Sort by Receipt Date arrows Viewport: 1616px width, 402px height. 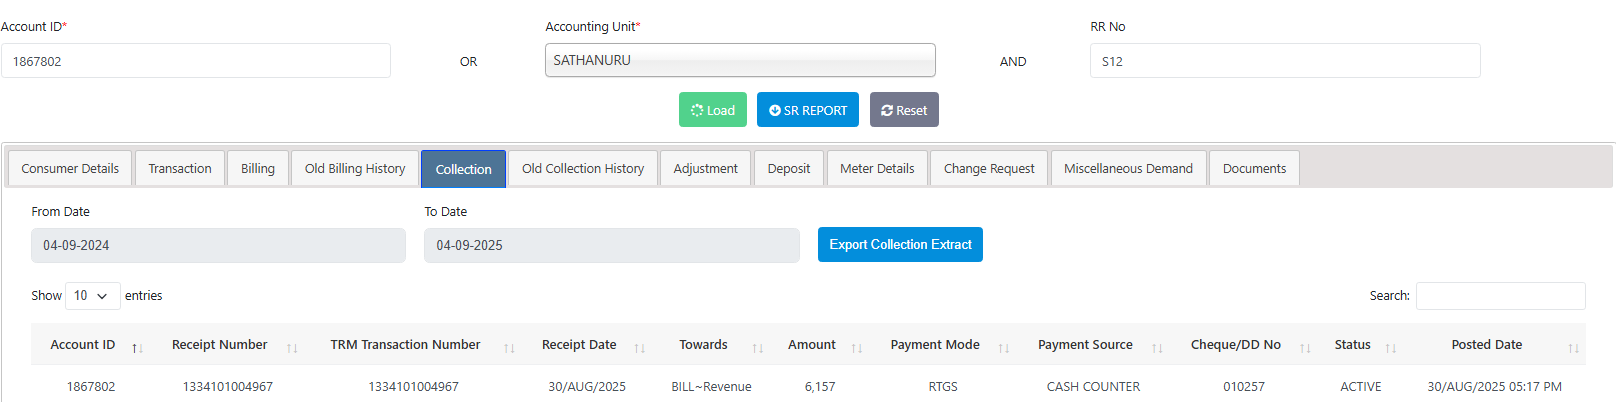(x=640, y=347)
